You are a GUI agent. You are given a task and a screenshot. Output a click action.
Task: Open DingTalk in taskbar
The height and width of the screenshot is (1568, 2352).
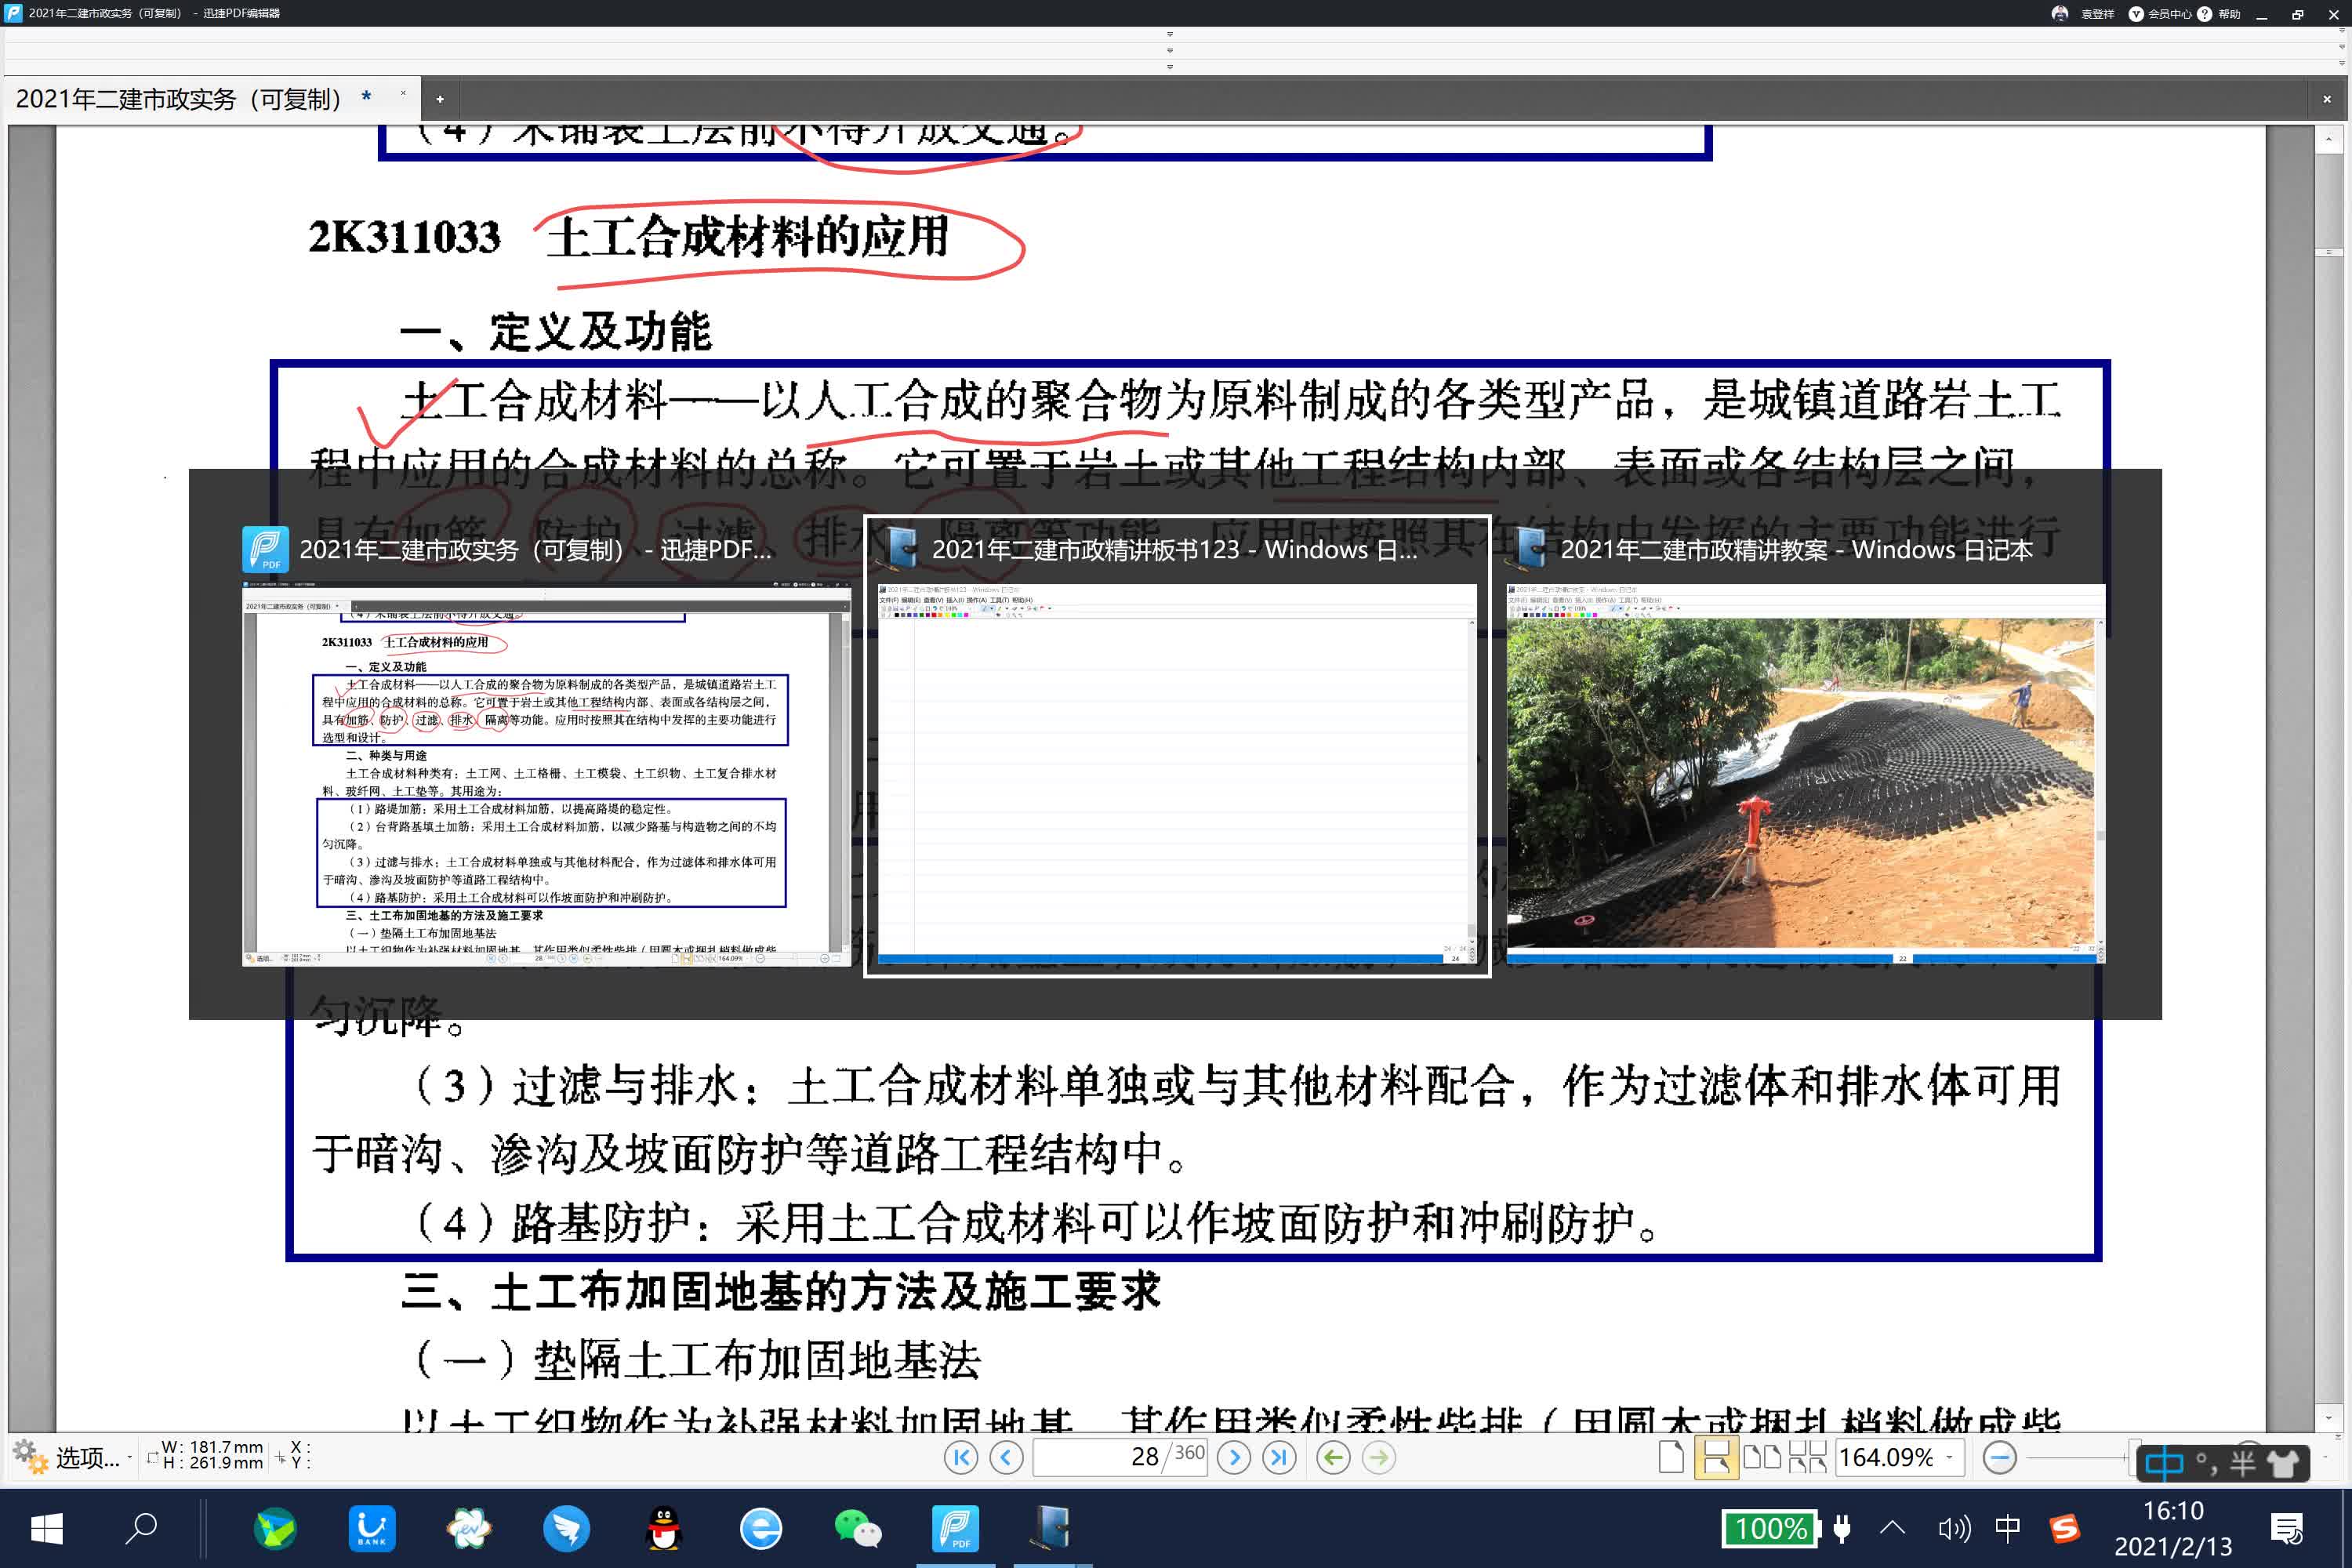(x=566, y=1528)
